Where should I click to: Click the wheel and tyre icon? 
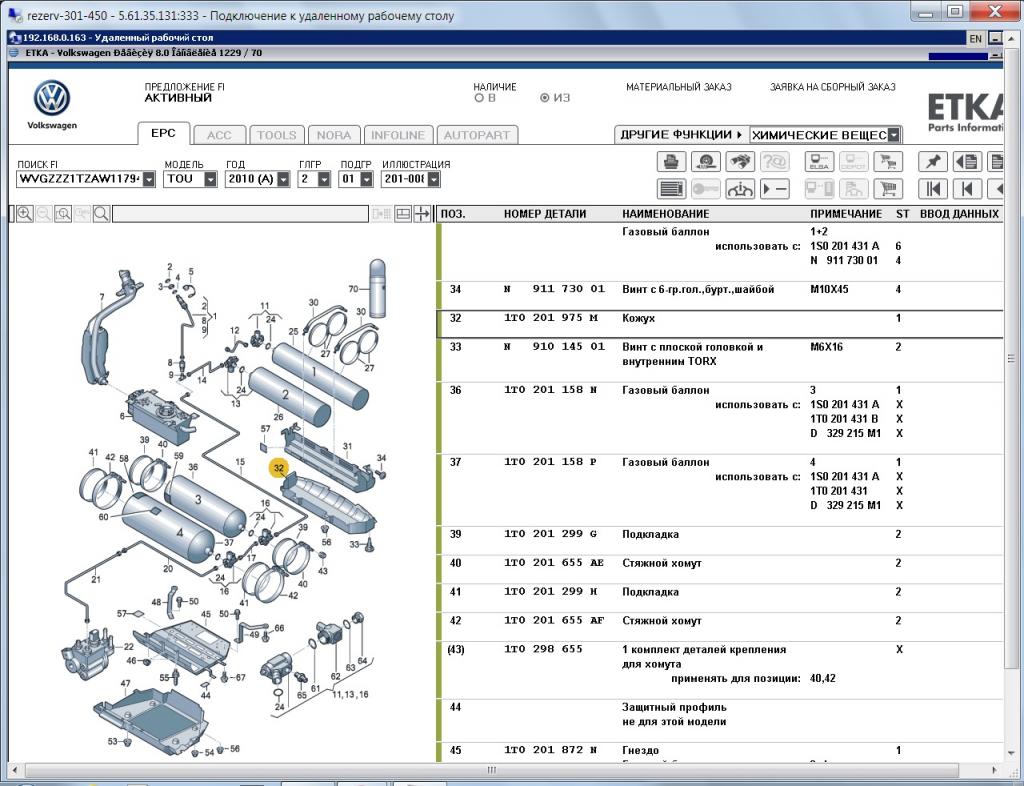[705, 161]
